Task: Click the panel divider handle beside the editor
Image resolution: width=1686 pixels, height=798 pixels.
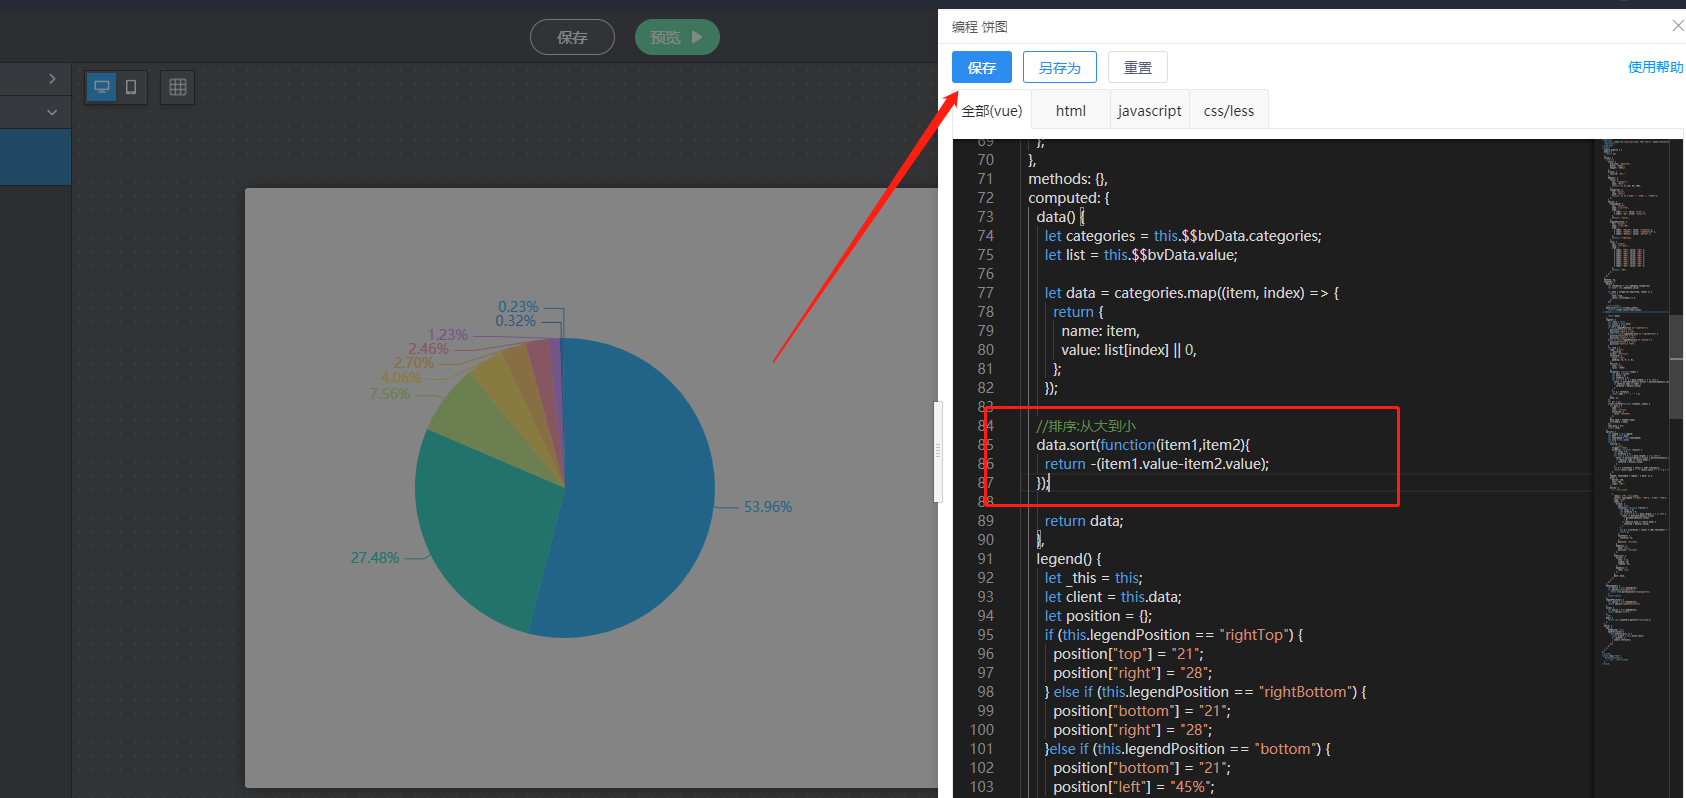Action: tap(938, 452)
